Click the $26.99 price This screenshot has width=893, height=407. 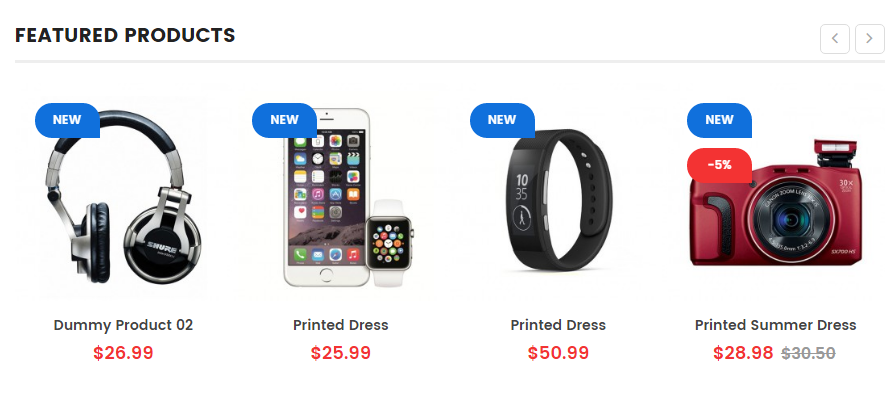[124, 353]
